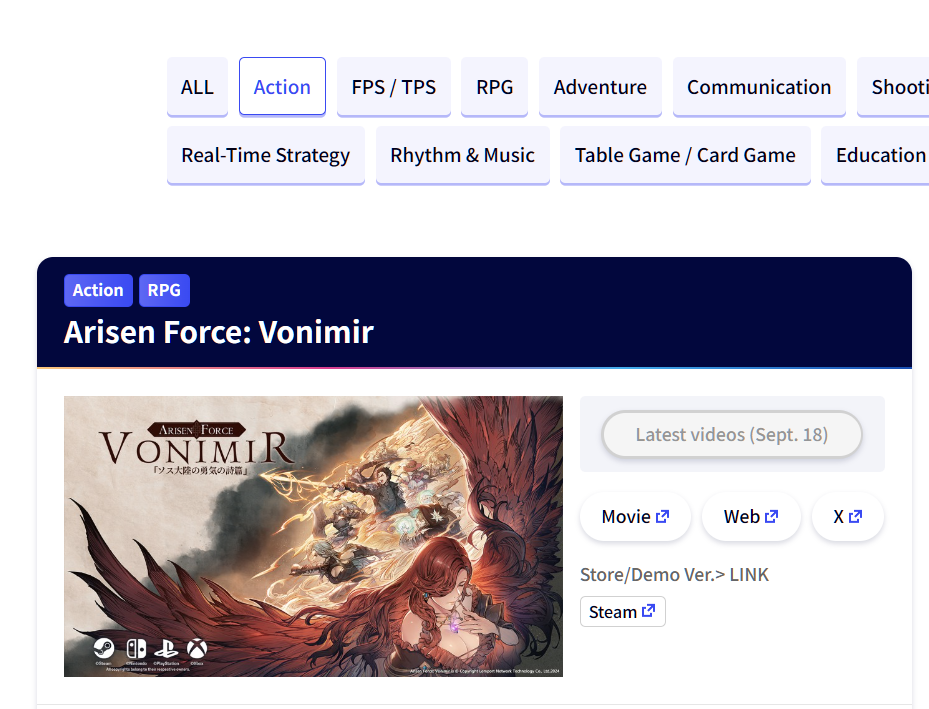Filter by RPG in the genre row
Image resolution: width=929 pixels, height=709 pixels.
coord(494,86)
